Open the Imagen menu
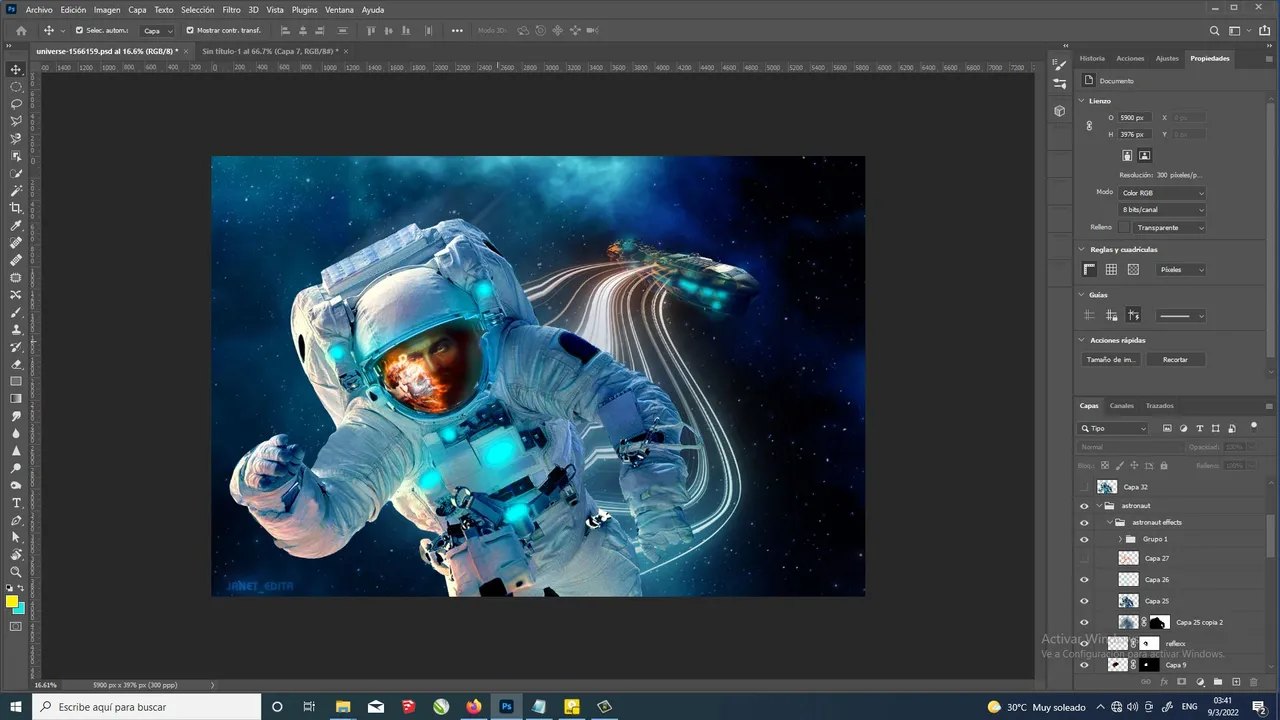Viewport: 1280px width, 720px height. pyautogui.click(x=107, y=9)
